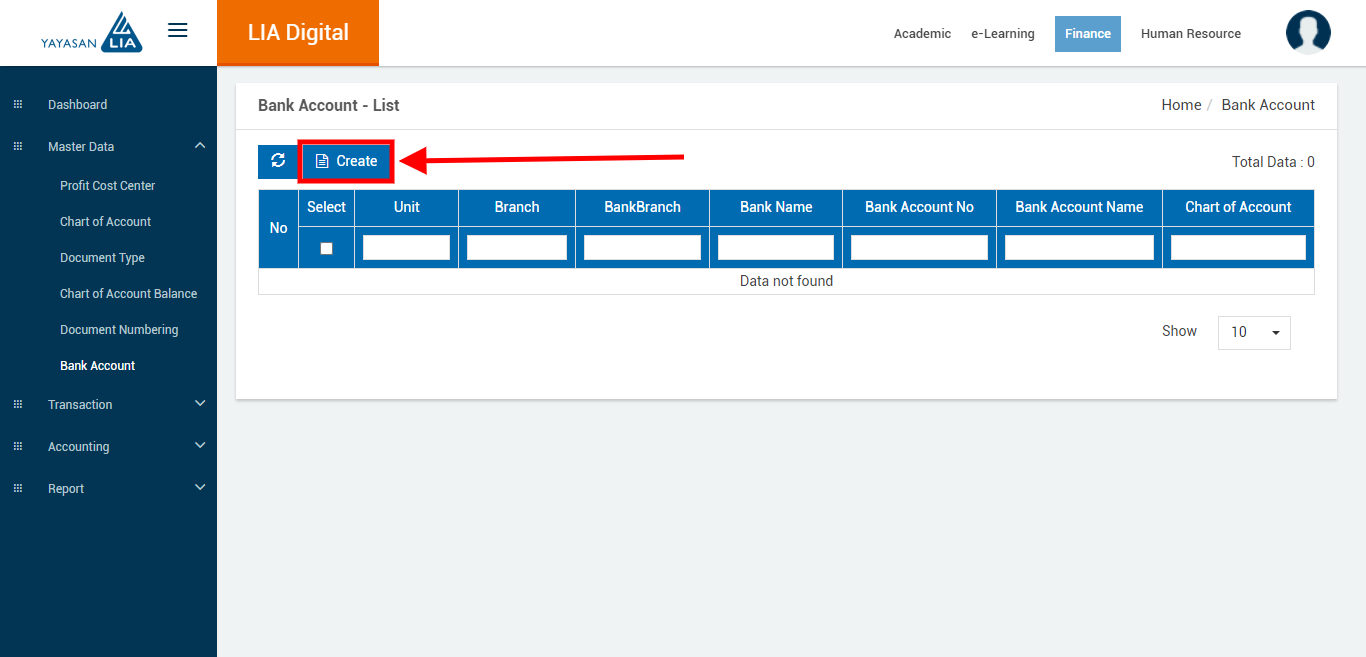Collapse the Master Data section

(x=200, y=146)
